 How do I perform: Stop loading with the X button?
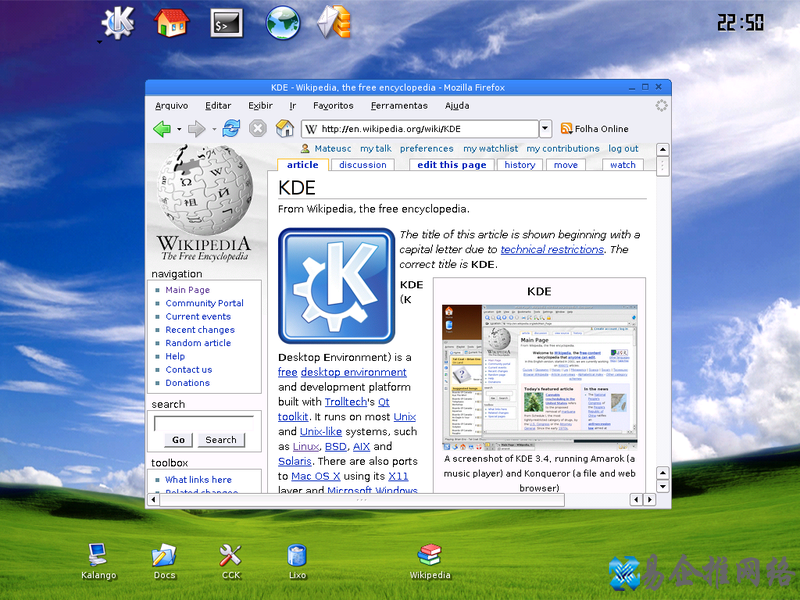point(258,129)
